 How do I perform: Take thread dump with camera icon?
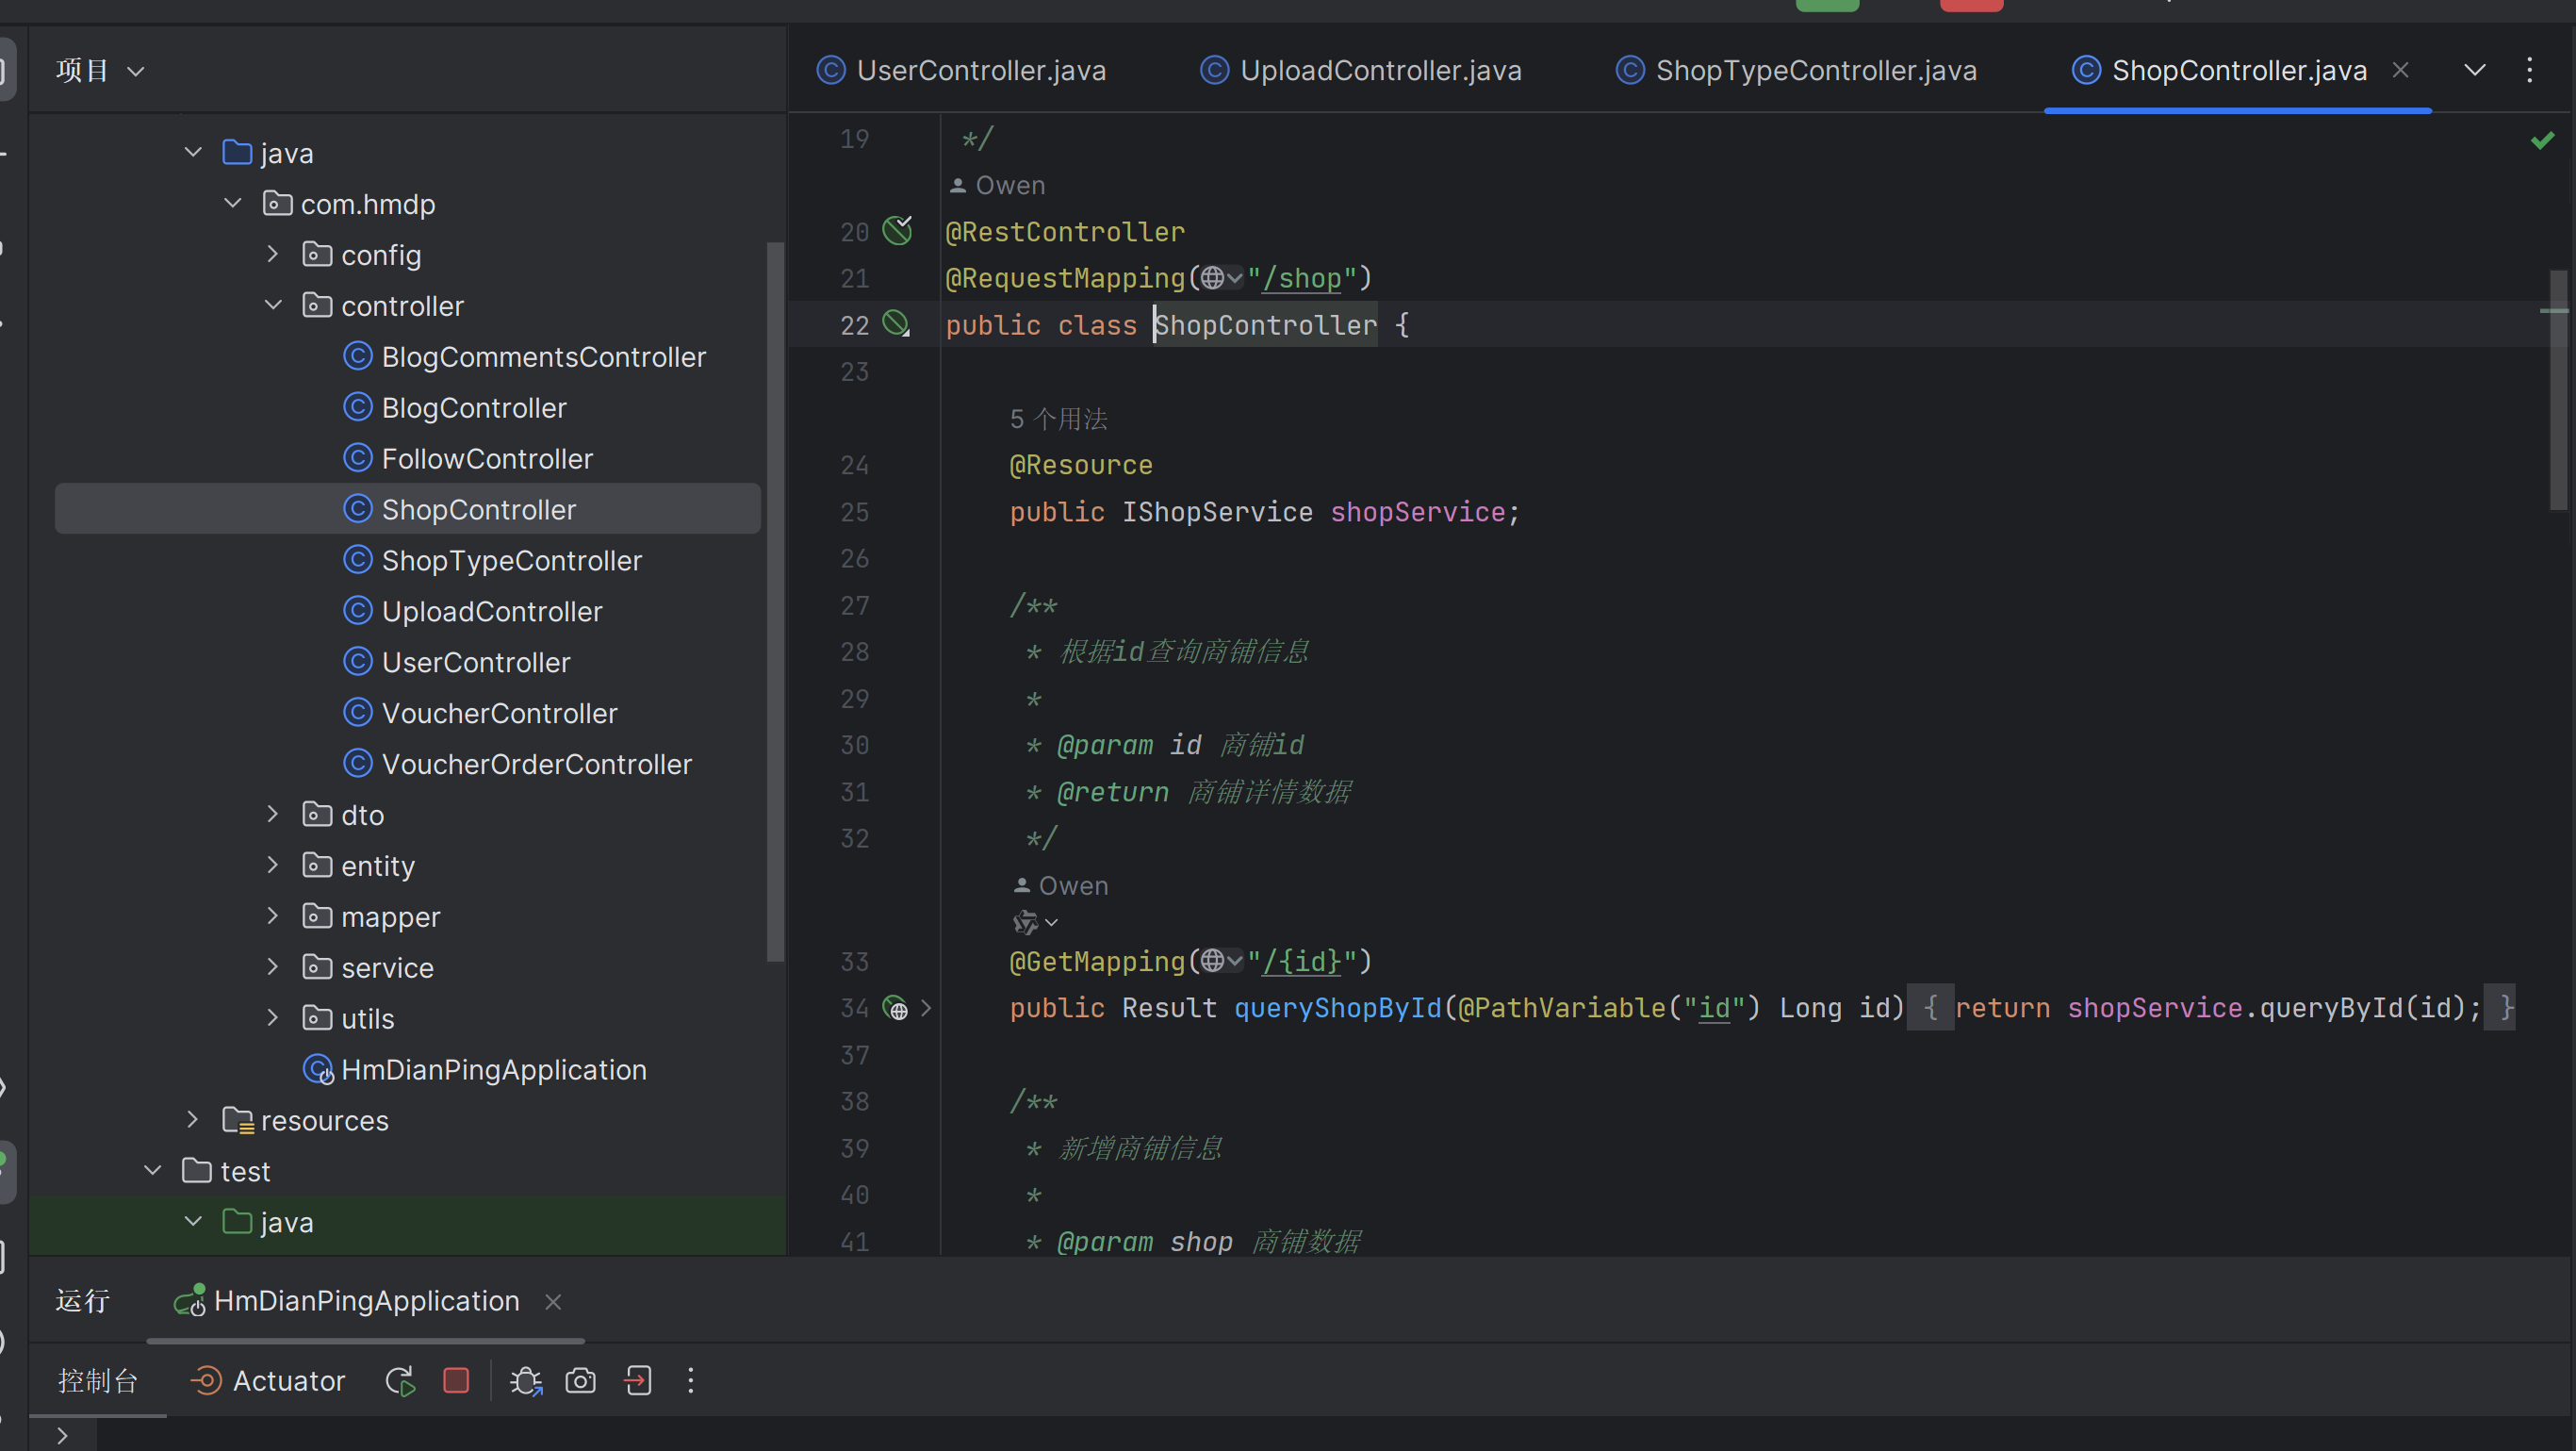pos(580,1381)
